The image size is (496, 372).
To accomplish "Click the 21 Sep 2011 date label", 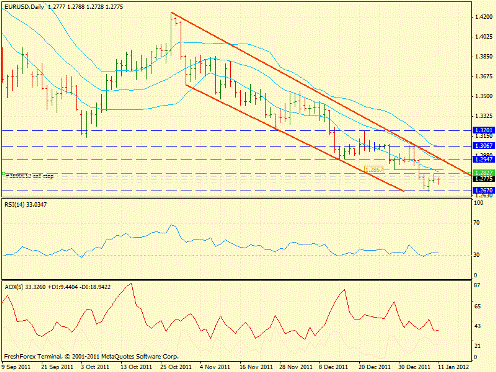I will (57, 367).
